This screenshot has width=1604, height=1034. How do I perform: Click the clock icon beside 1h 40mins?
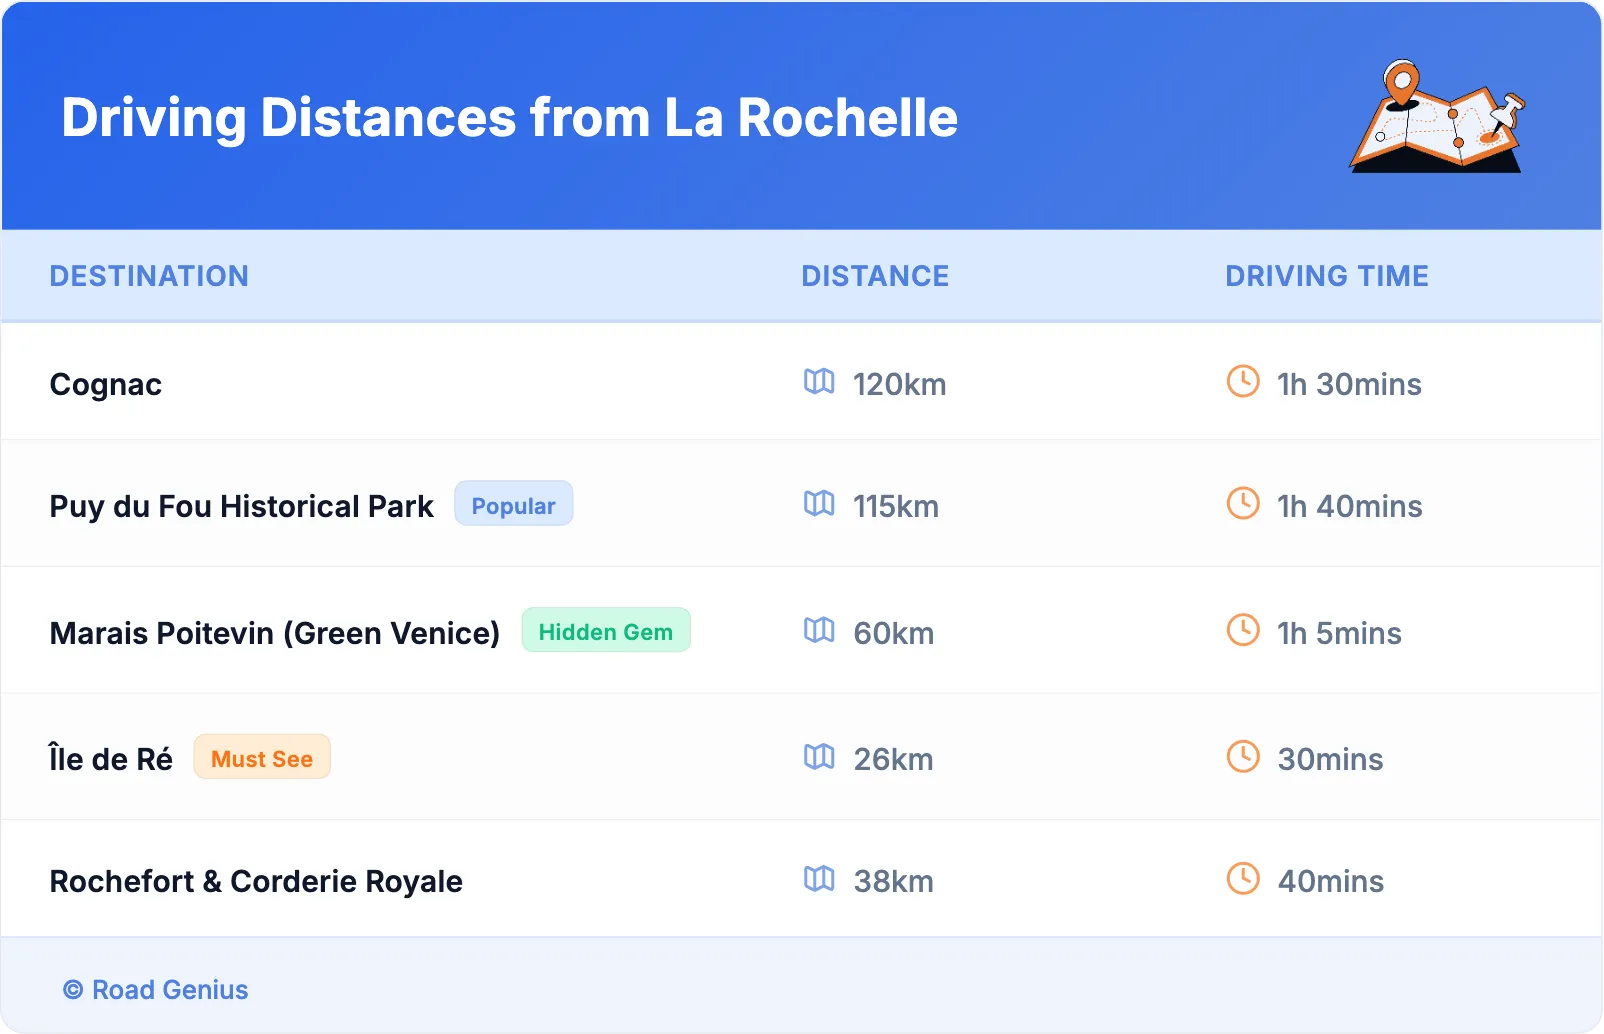coord(1243,503)
